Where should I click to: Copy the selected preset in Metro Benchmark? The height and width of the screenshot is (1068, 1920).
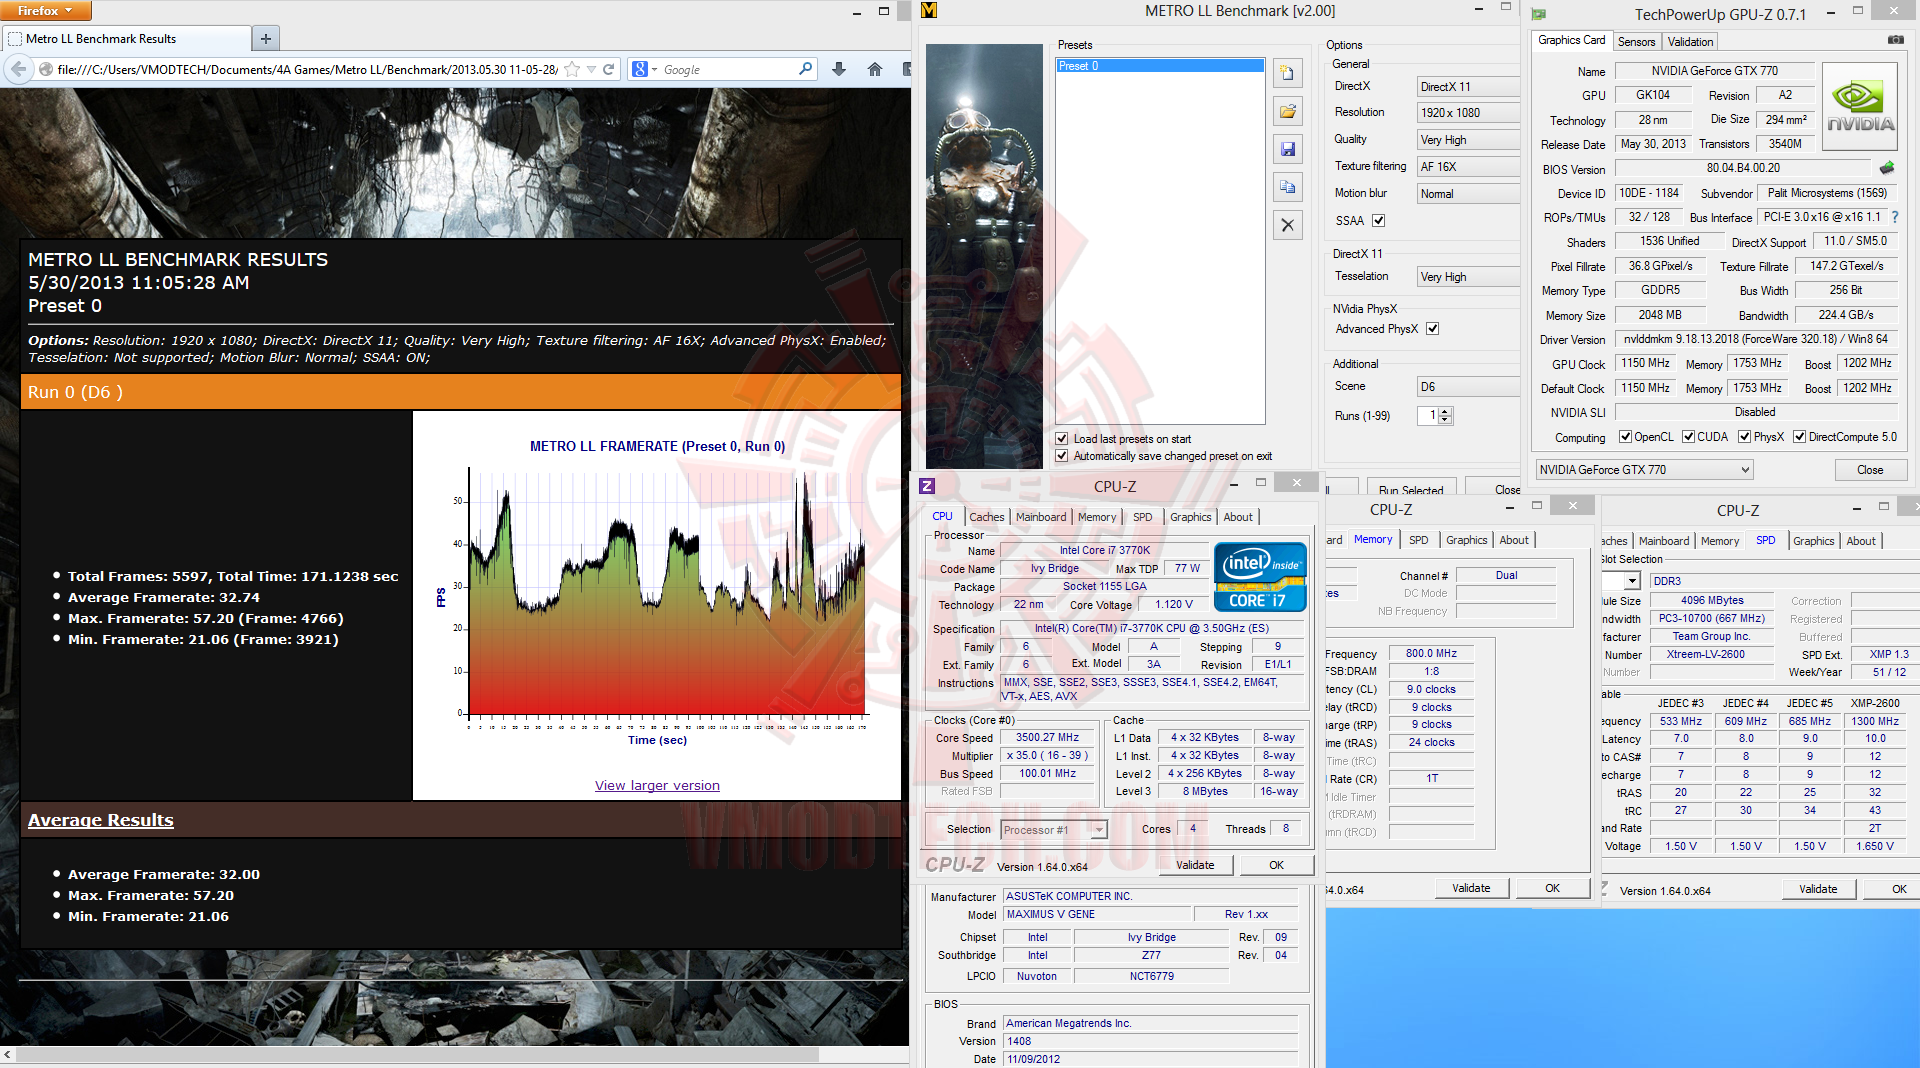[1288, 187]
